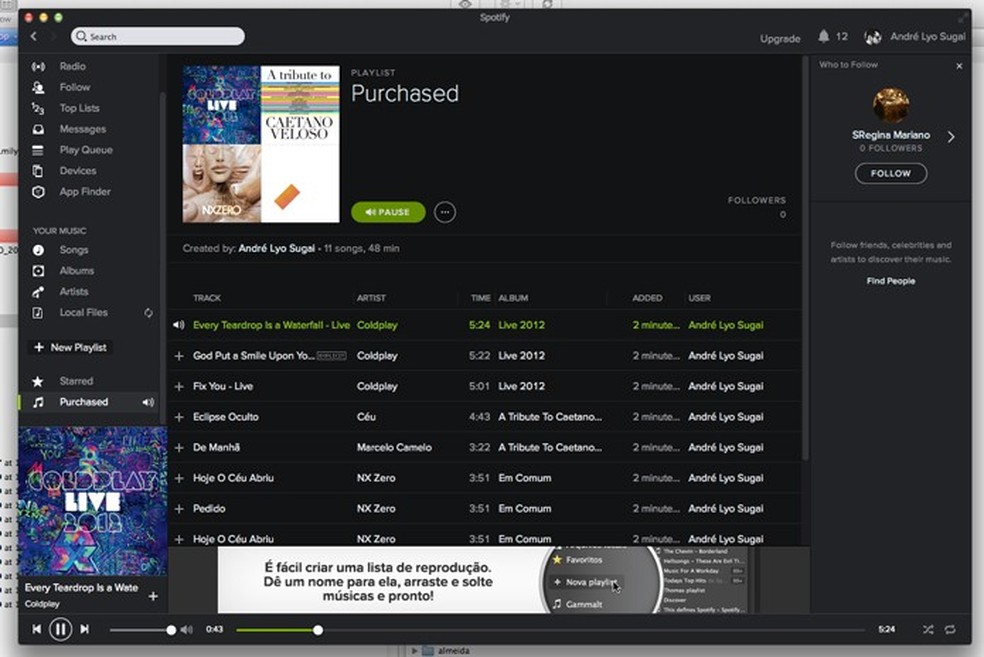
Task: Enable repeat mode
Action: tap(949, 629)
